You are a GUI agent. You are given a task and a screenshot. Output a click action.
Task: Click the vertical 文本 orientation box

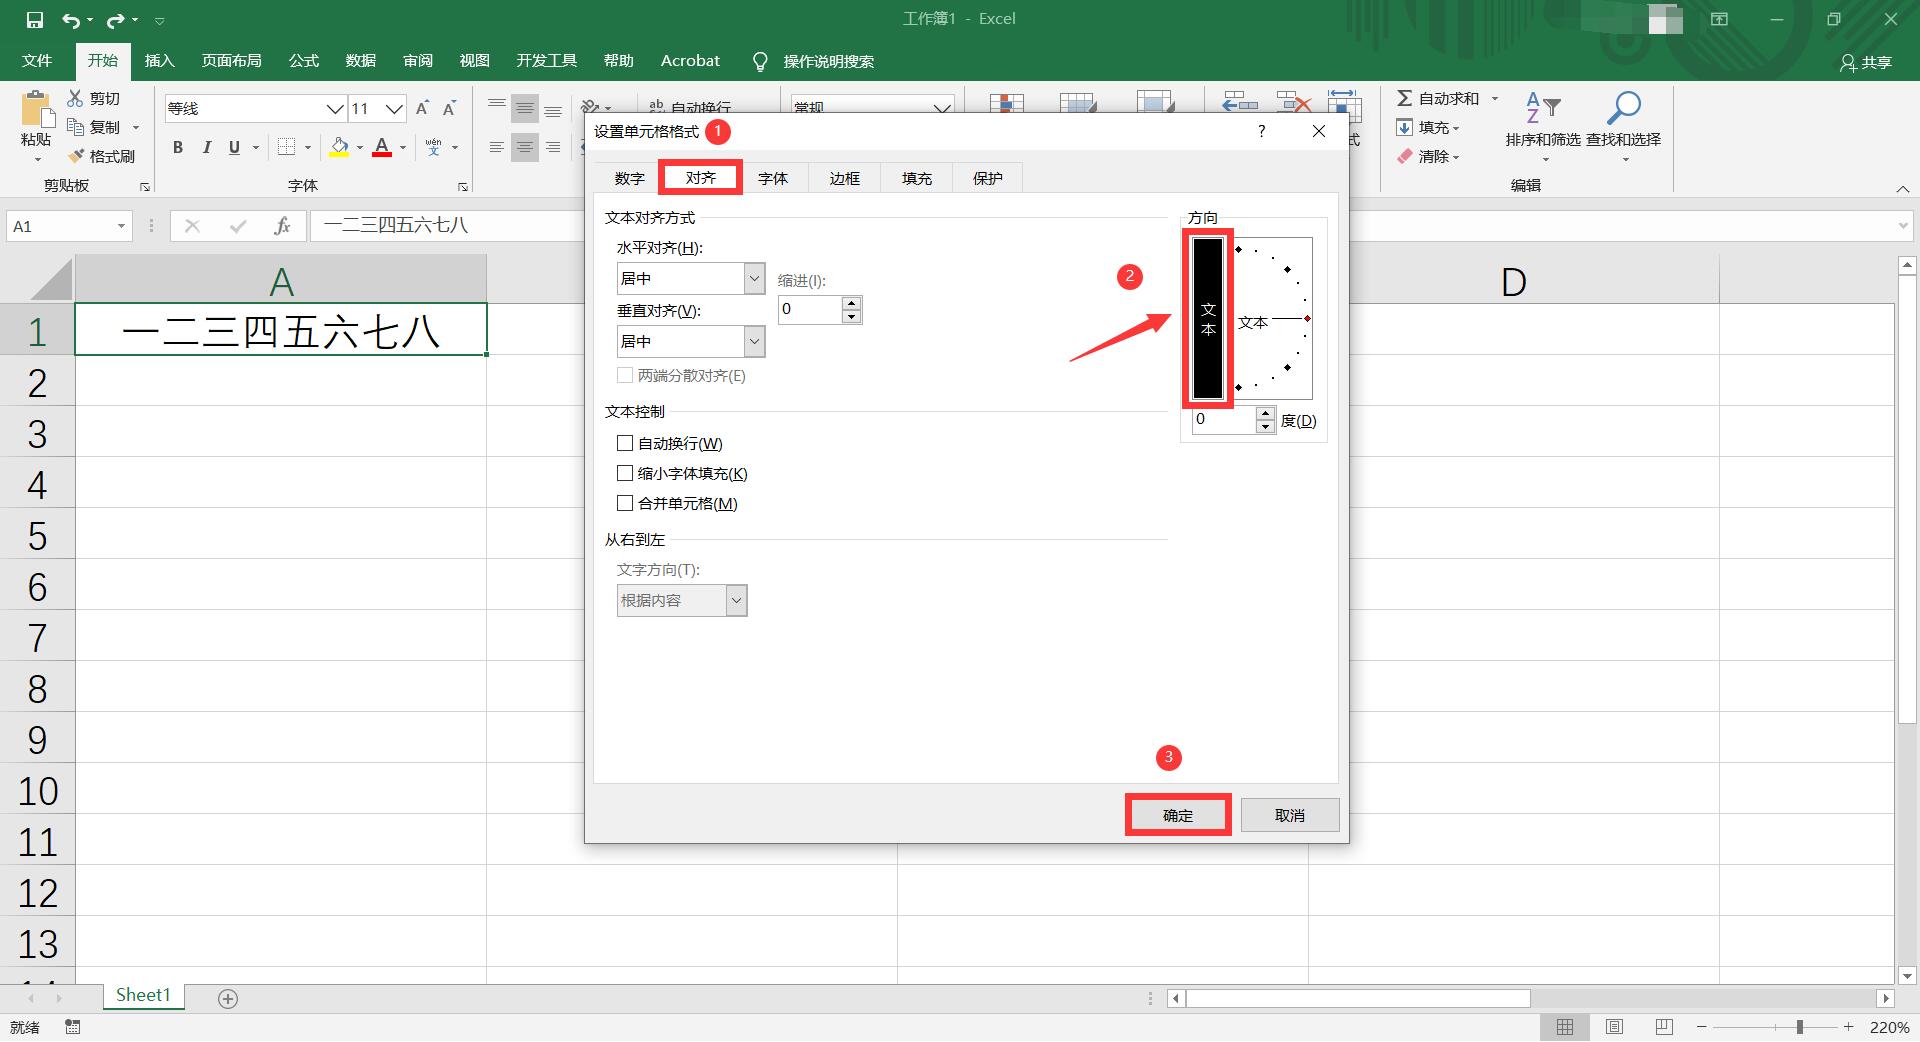(1208, 319)
